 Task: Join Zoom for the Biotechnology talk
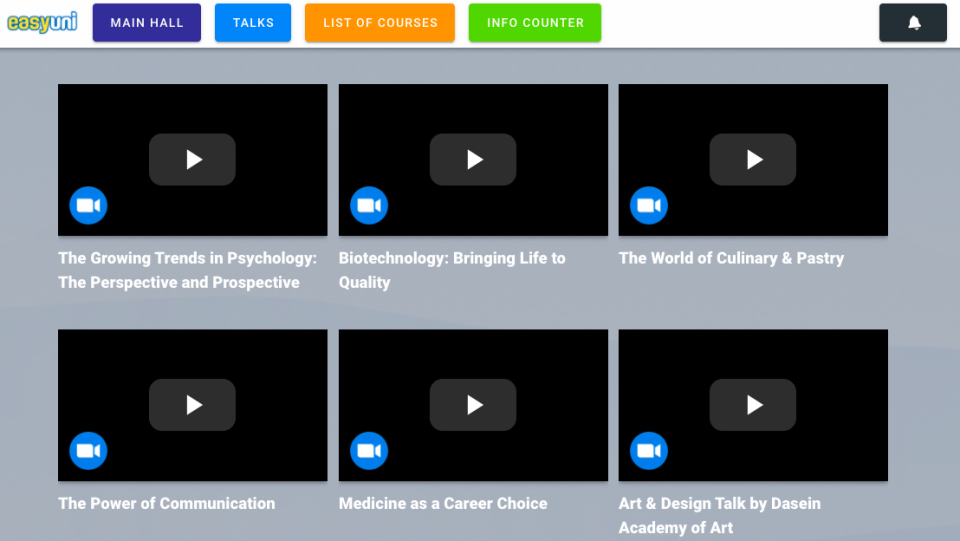coord(369,206)
